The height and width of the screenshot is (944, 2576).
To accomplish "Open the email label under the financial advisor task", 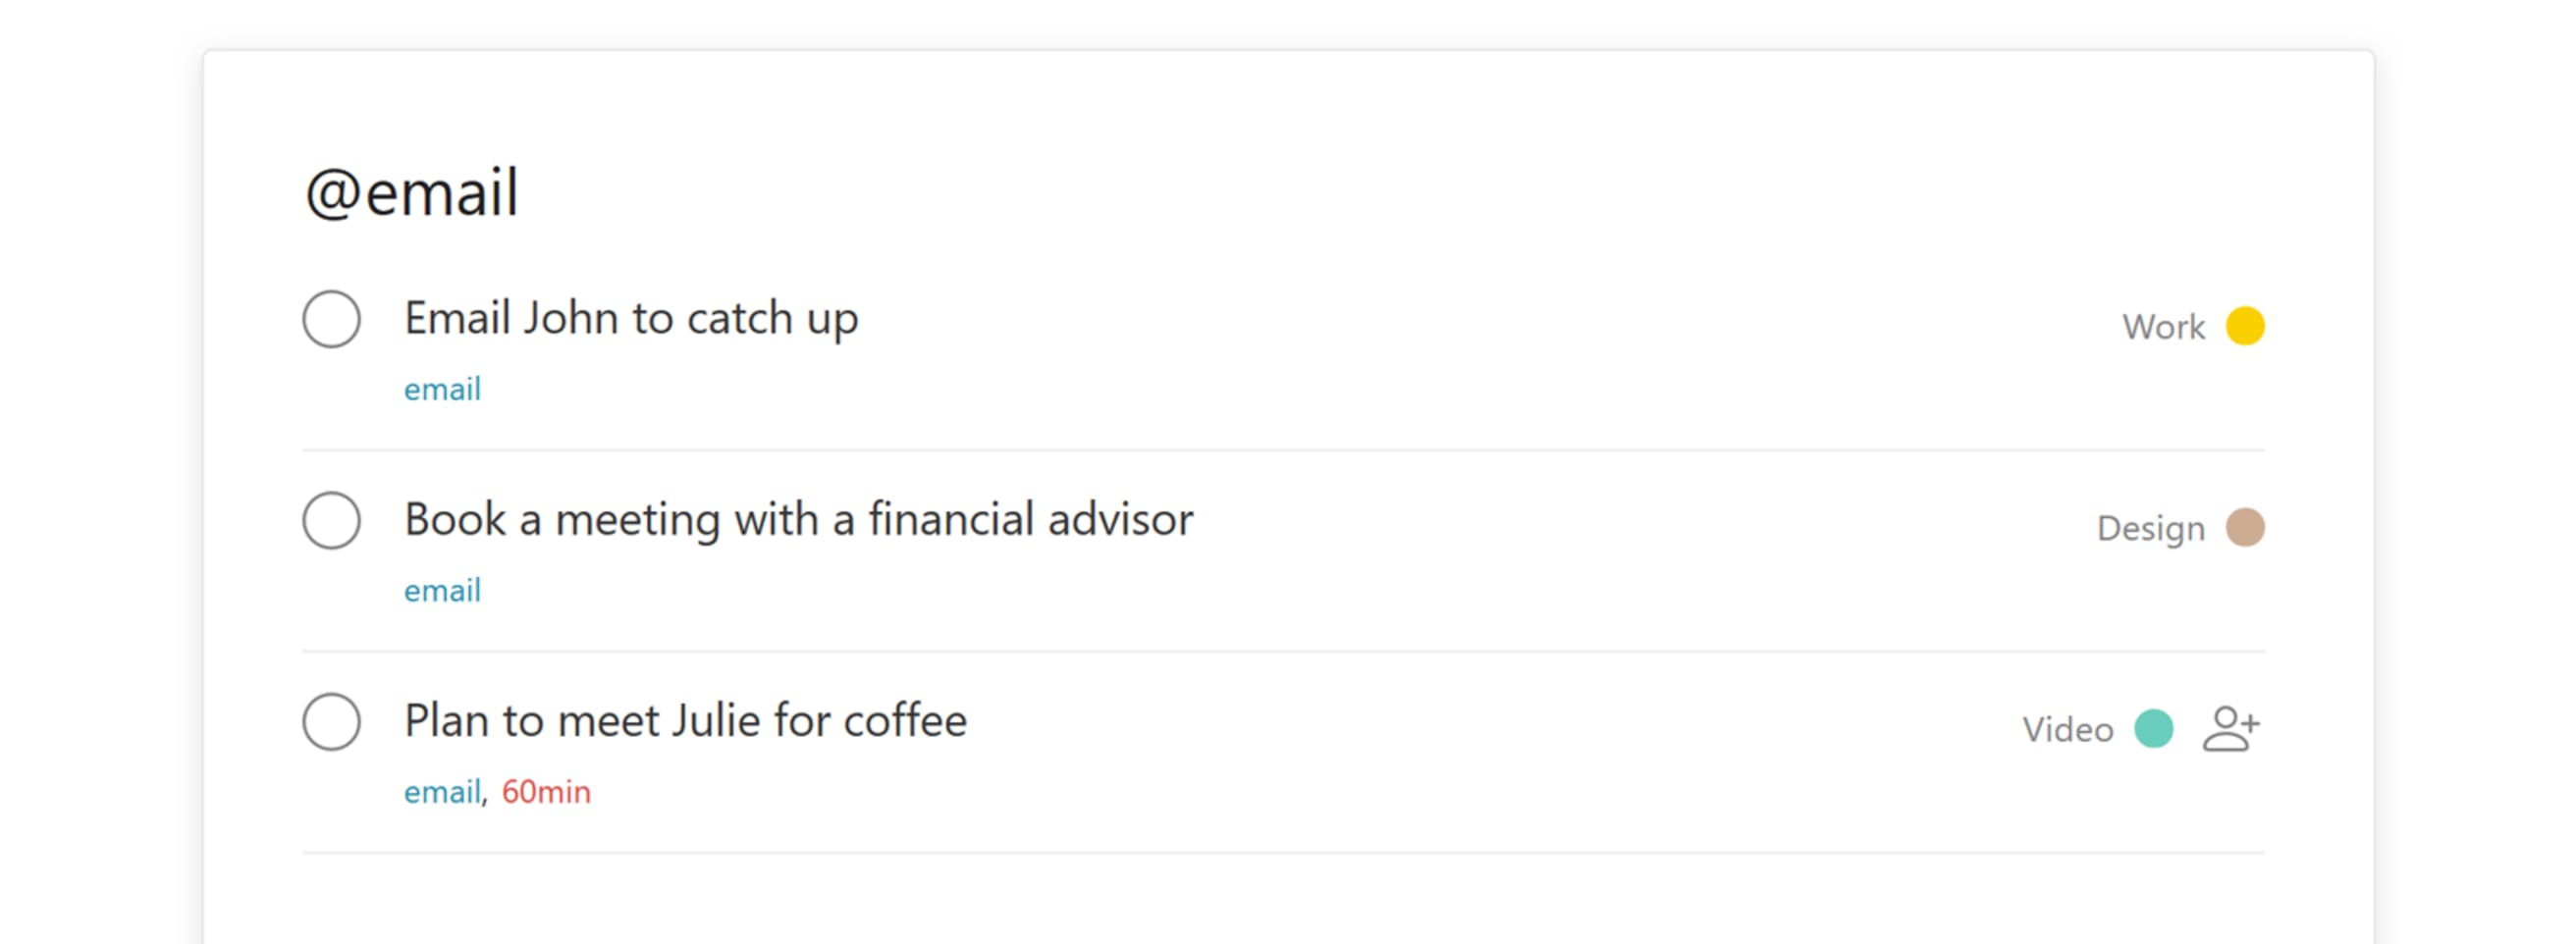I will point(442,590).
